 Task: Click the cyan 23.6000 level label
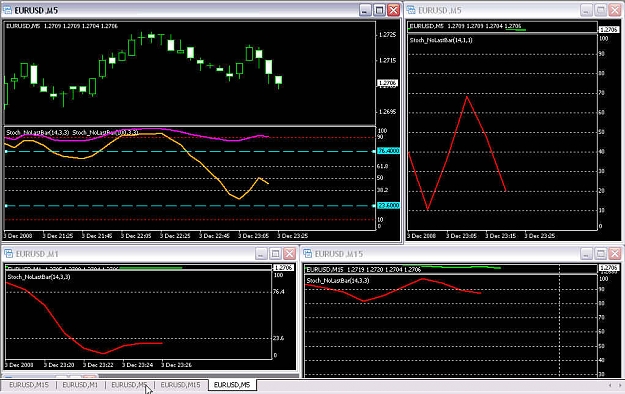pyautogui.click(x=388, y=205)
